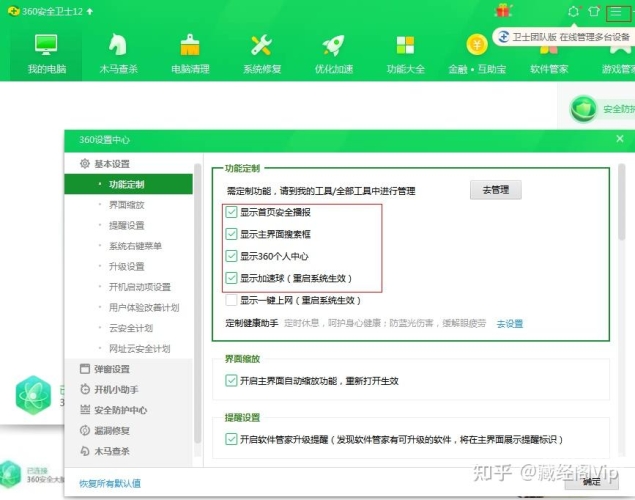This screenshot has width=635, height=500.
Task: Click the 卫士团队版 banner icon
Action: [503, 37]
